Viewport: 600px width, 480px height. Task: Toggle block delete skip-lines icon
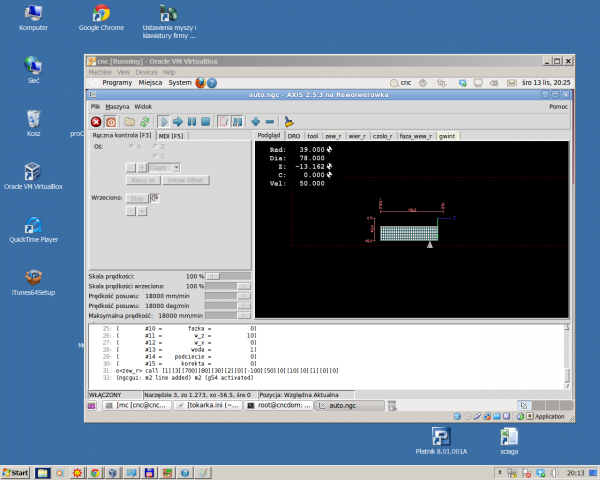(x=223, y=122)
